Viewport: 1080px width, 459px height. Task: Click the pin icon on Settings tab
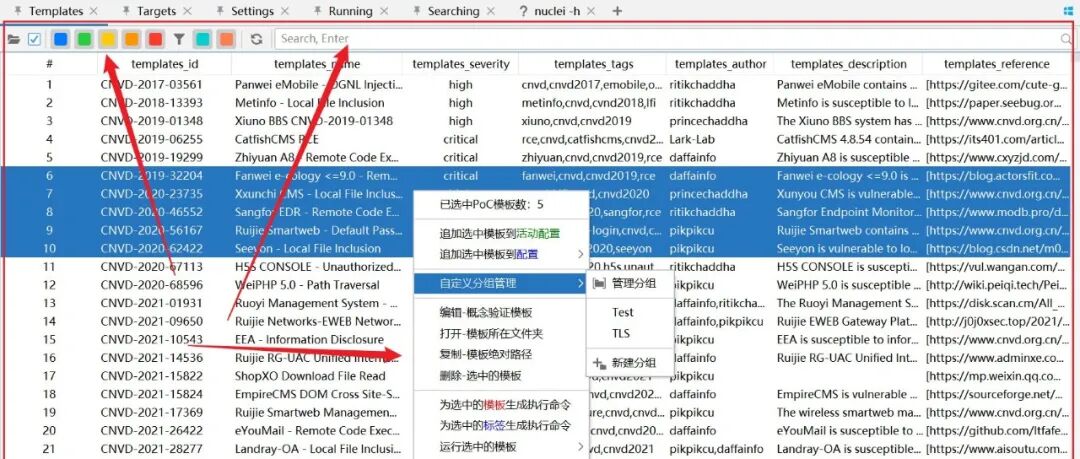[220, 11]
